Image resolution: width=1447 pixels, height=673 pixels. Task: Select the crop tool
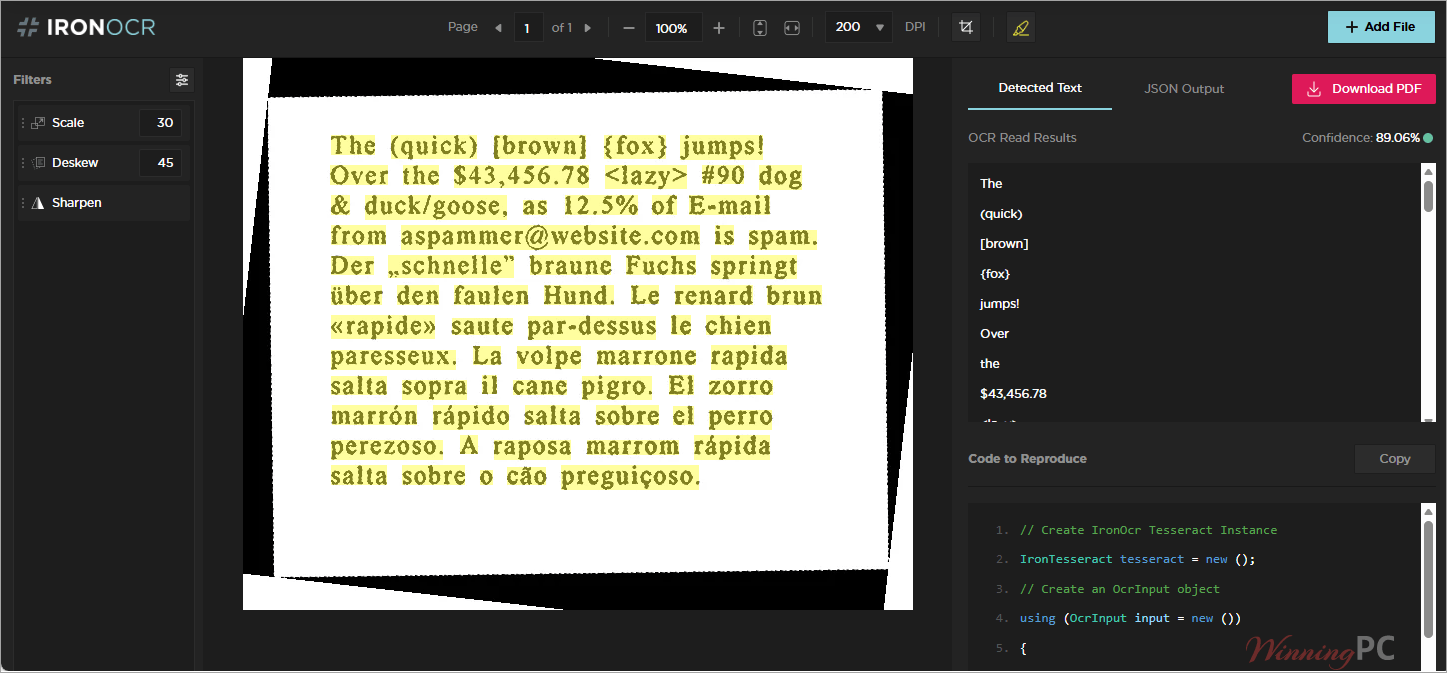point(965,28)
